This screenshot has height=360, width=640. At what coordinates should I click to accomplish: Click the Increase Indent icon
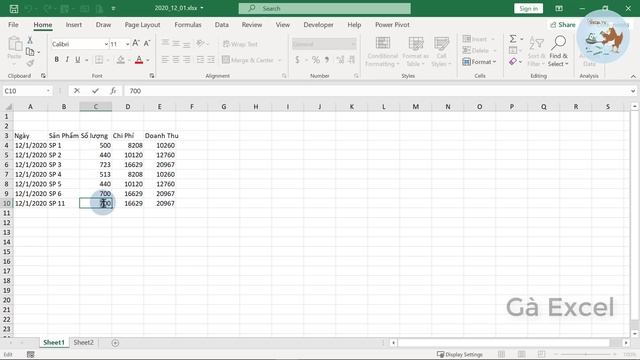pos(211,60)
